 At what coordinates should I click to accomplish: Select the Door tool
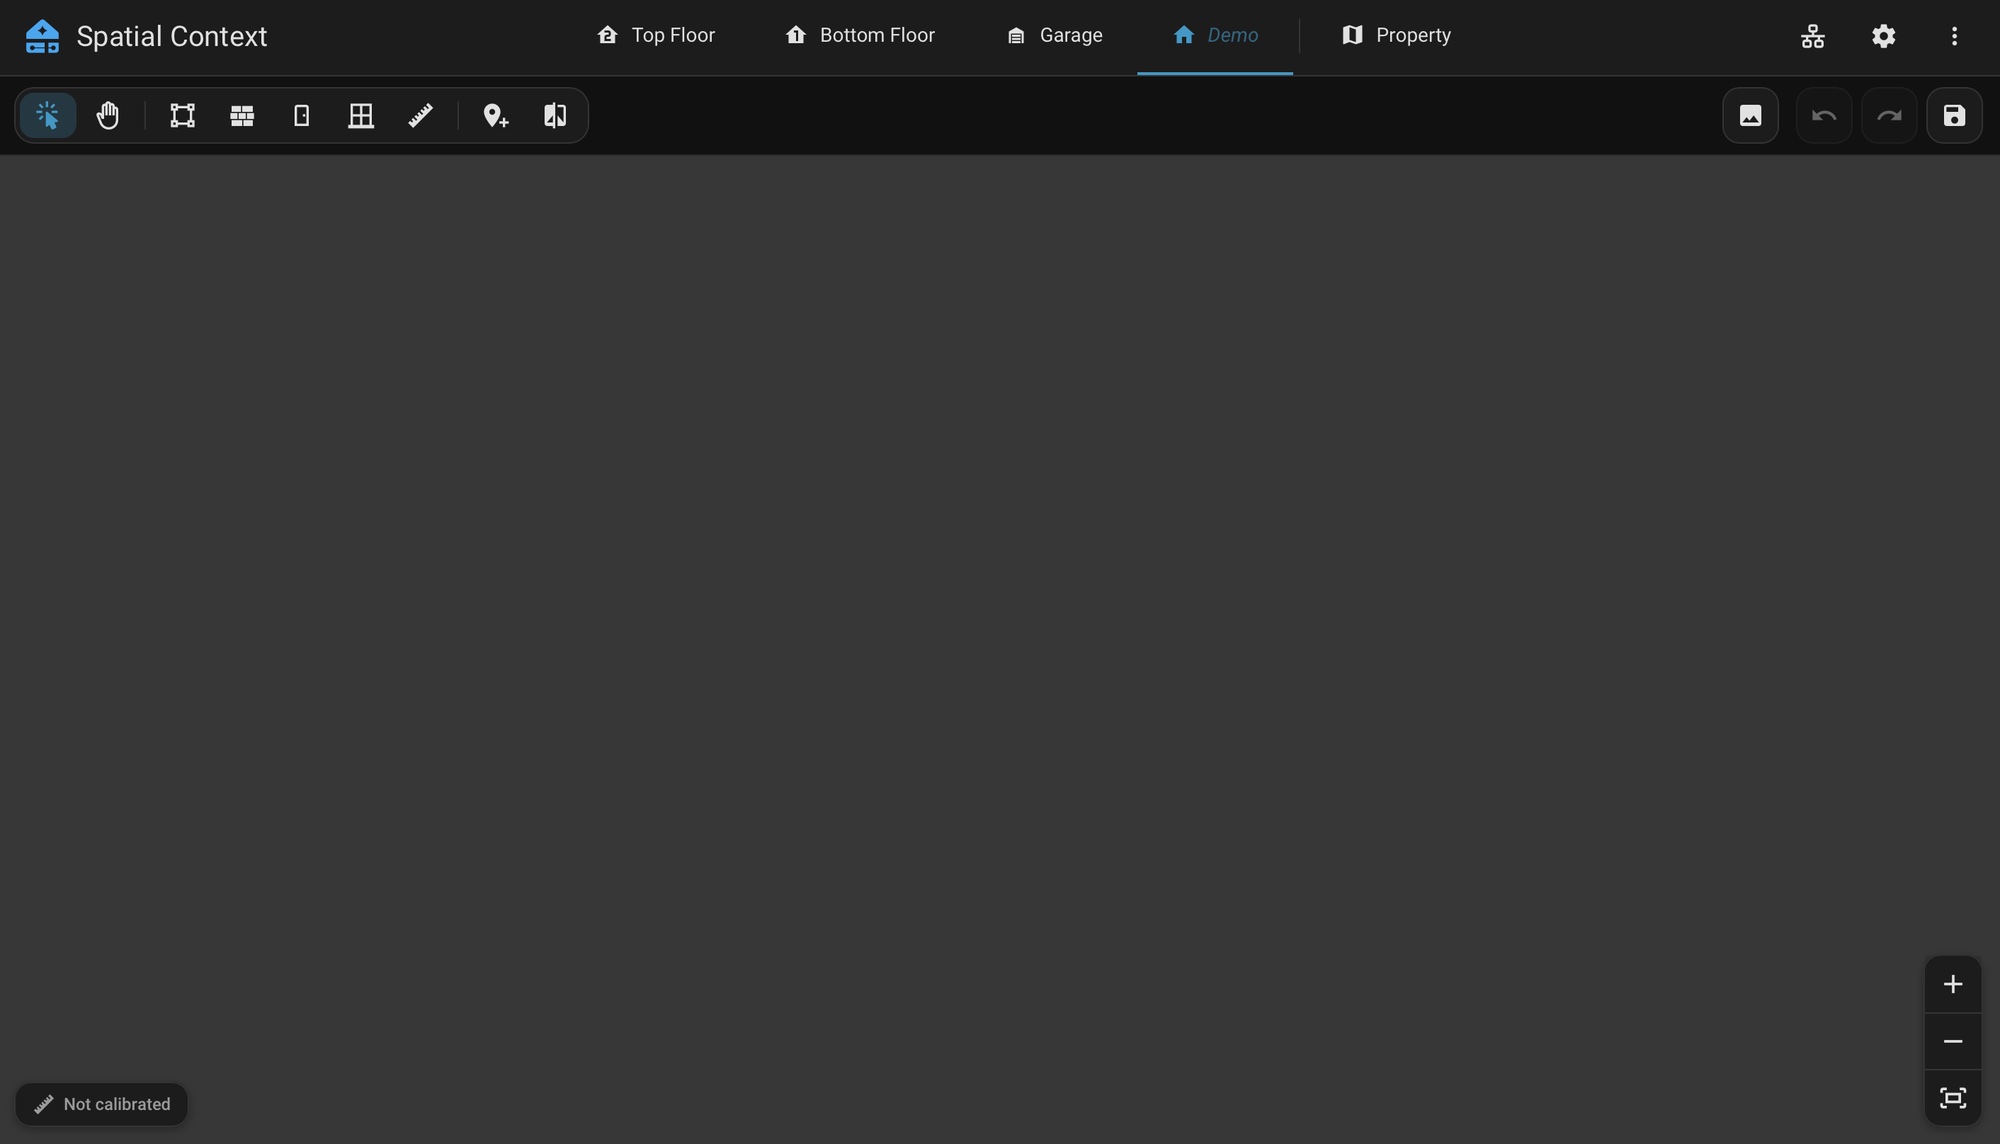click(301, 116)
